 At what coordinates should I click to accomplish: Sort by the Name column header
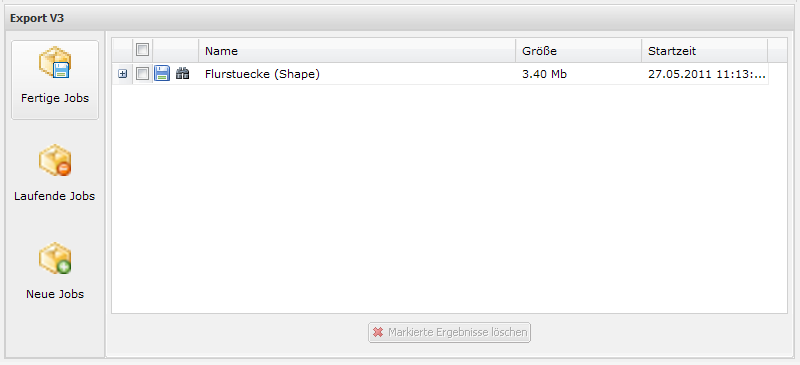357,51
